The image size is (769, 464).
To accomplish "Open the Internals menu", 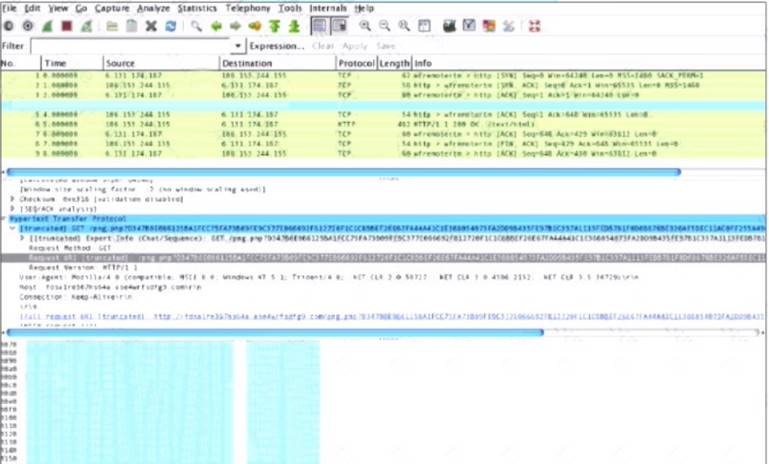I will point(328,8).
